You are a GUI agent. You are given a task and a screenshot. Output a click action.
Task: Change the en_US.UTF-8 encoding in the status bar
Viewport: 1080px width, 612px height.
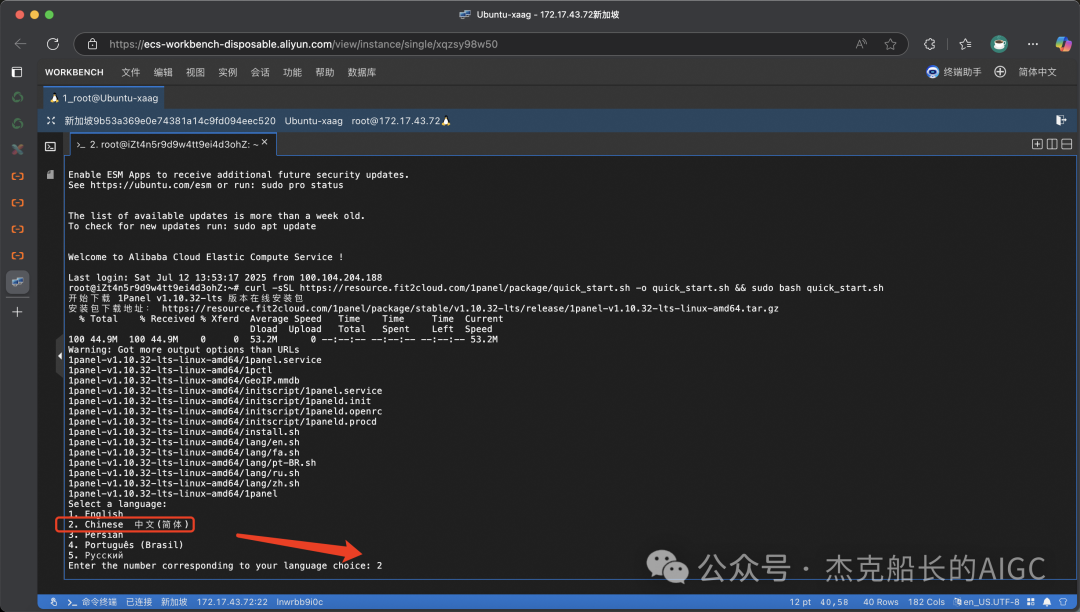point(986,602)
